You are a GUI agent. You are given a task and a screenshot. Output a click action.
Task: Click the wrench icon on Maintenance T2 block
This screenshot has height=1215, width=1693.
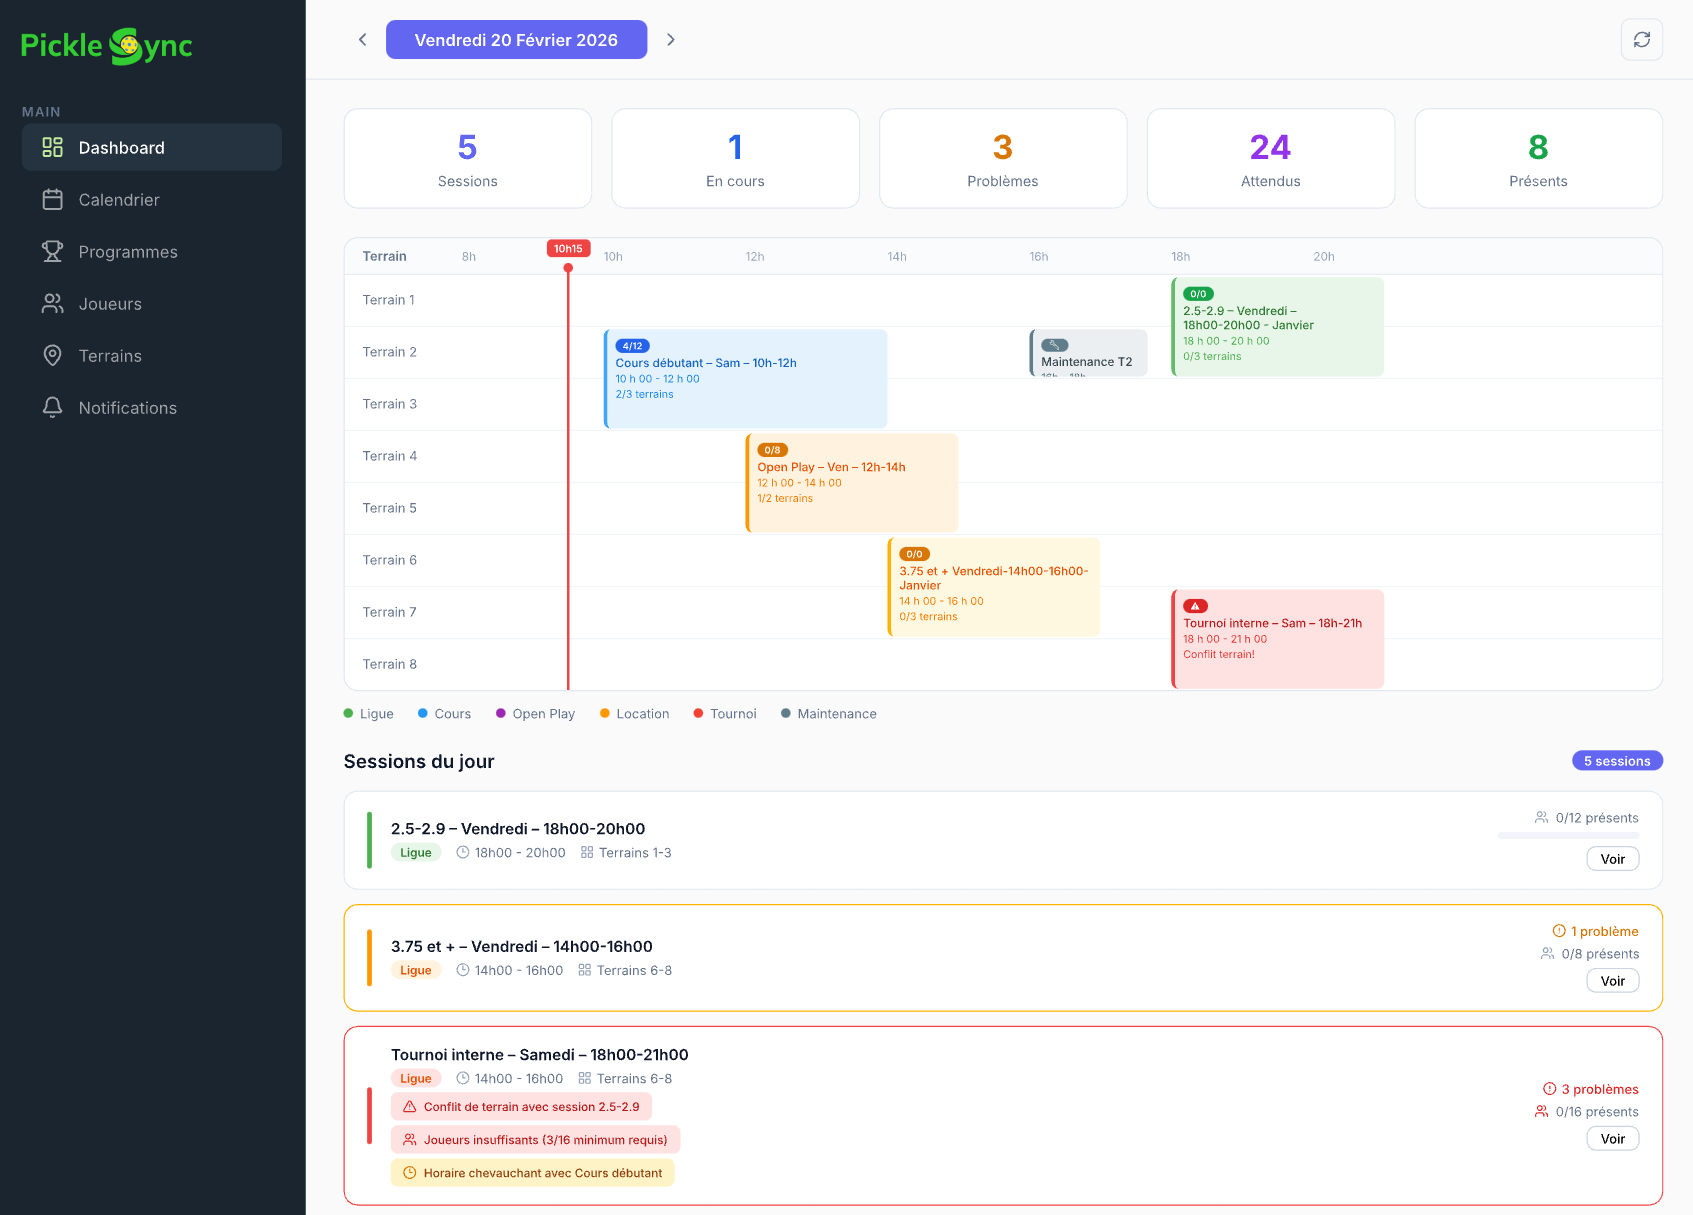(x=1051, y=345)
